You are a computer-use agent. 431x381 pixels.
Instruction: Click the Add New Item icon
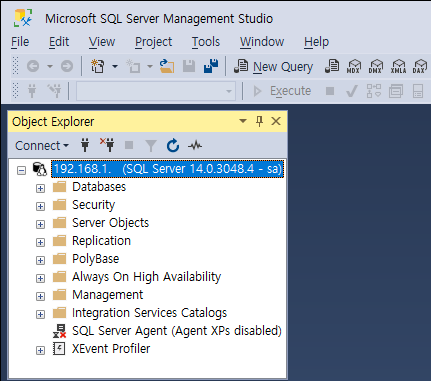point(133,66)
